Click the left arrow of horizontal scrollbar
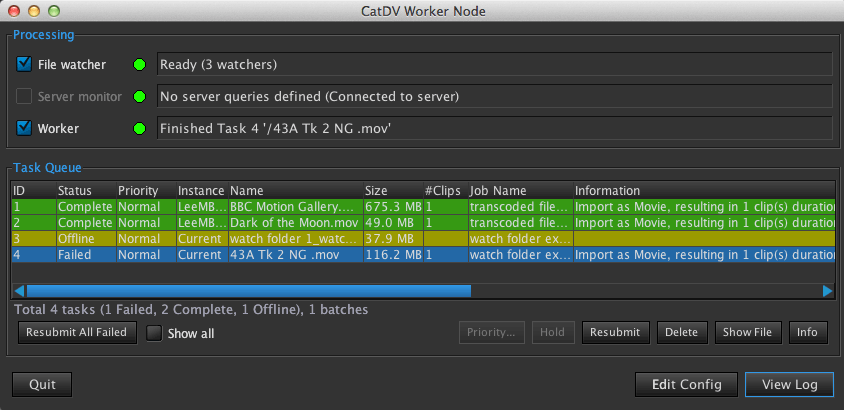The height and width of the screenshot is (410, 844). pos(17,291)
